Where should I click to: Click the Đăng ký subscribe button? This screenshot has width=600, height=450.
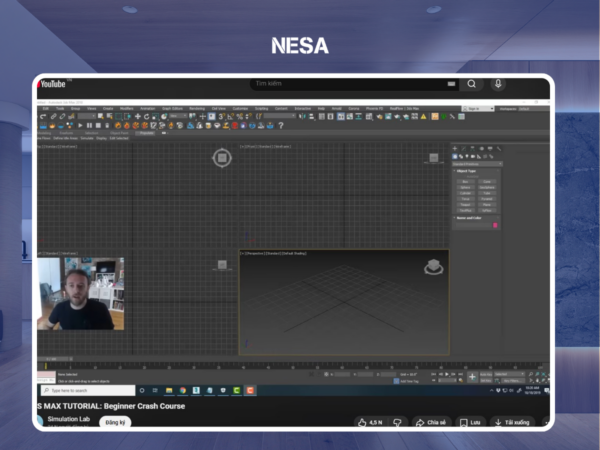(x=115, y=422)
